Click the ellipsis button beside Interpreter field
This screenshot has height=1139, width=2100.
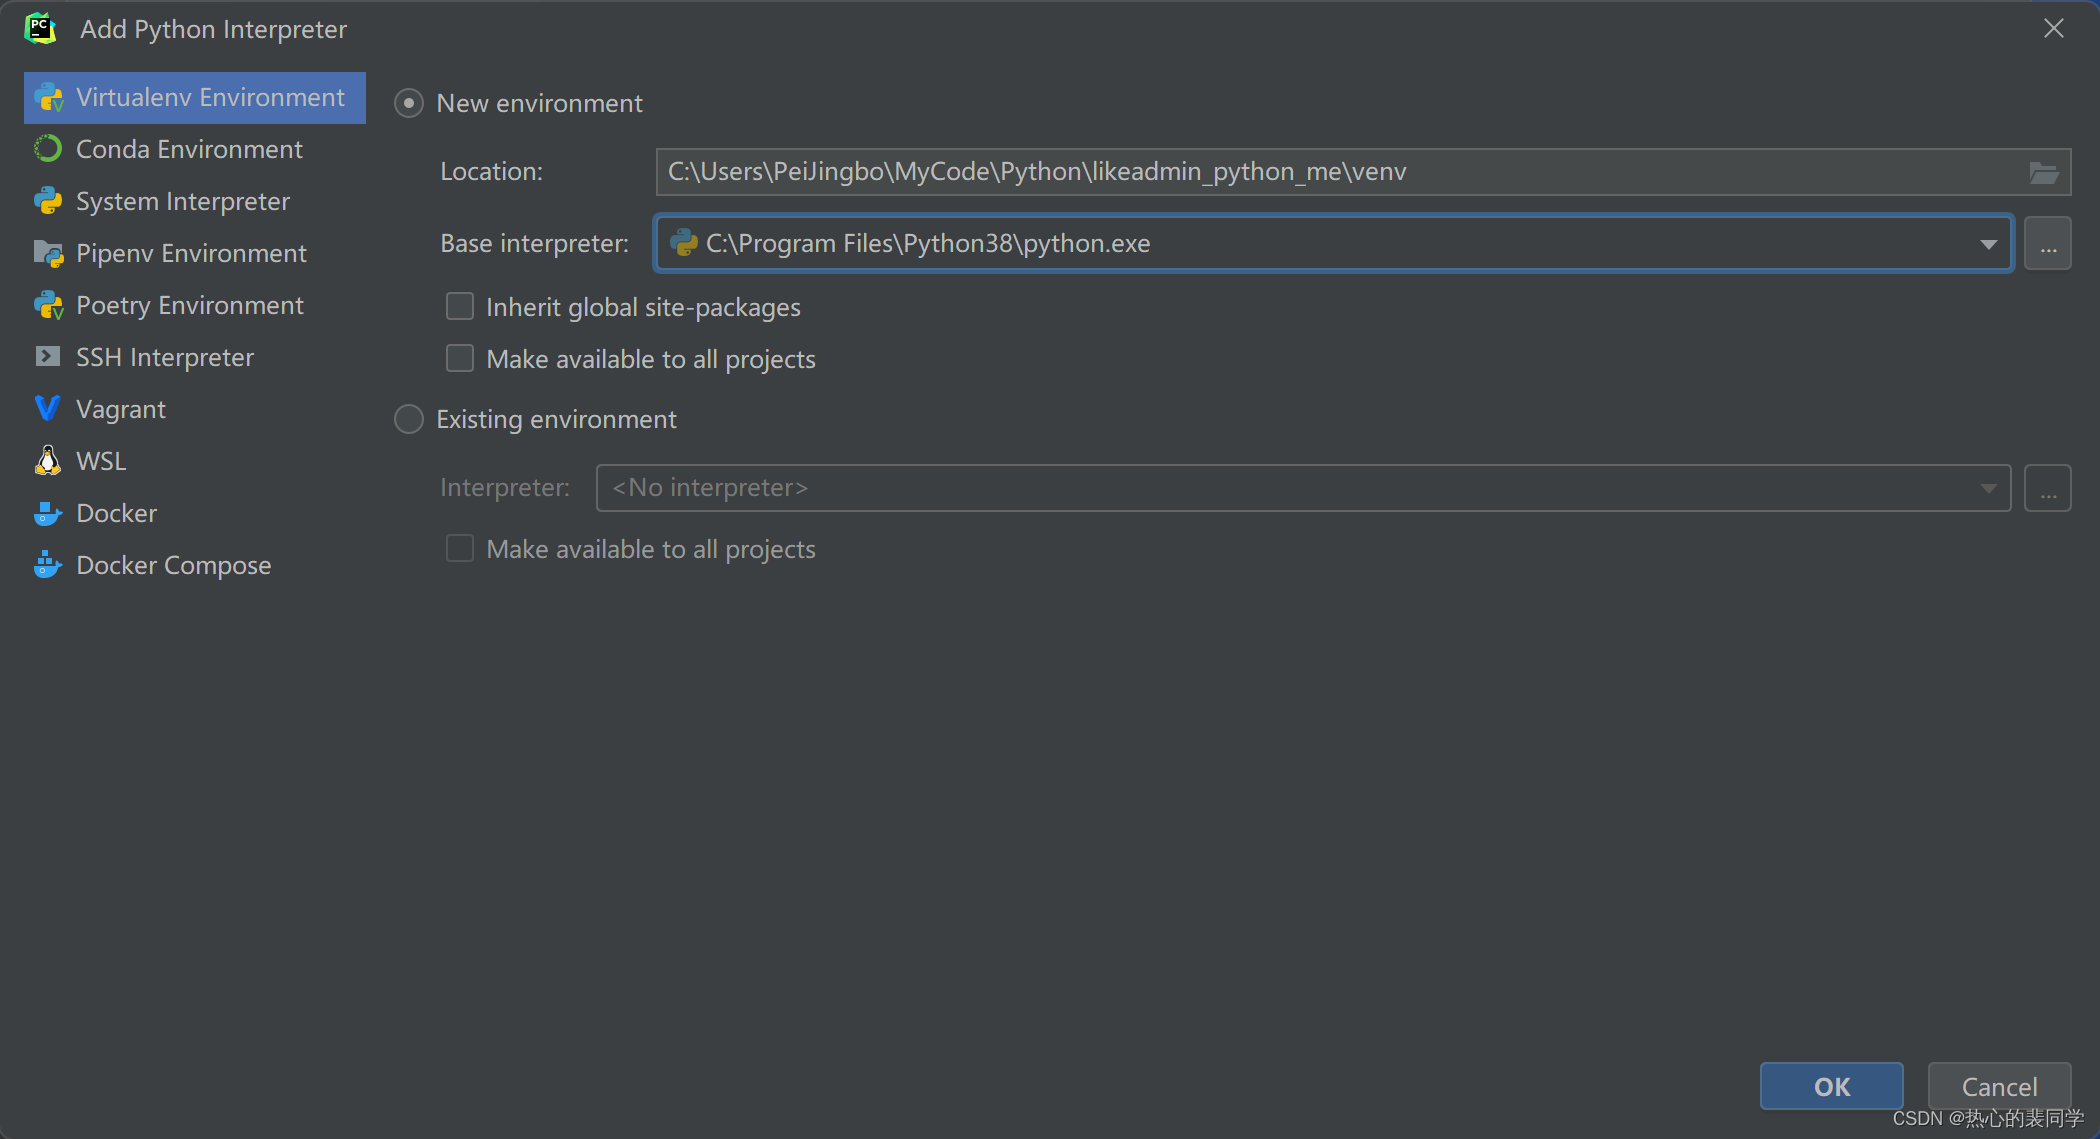(2048, 488)
